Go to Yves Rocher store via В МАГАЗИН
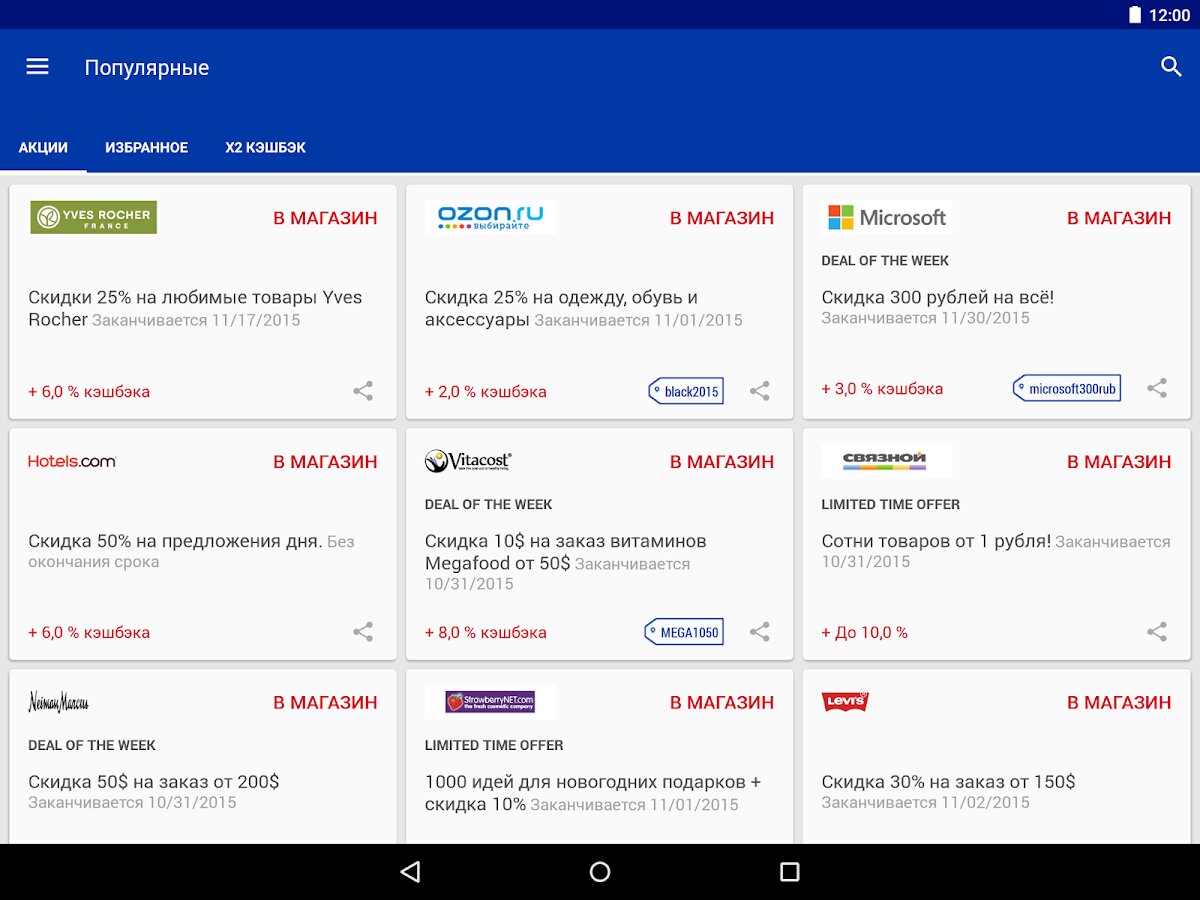This screenshot has height=900, width=1200. click(x=326, y=218)
